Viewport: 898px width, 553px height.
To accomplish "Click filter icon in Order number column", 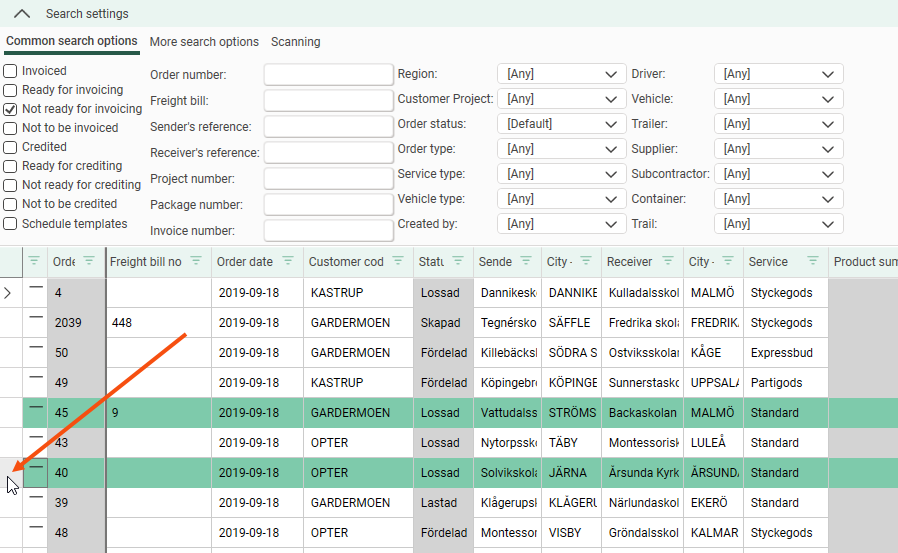I will pyautogui.click(x=89, y=261).
